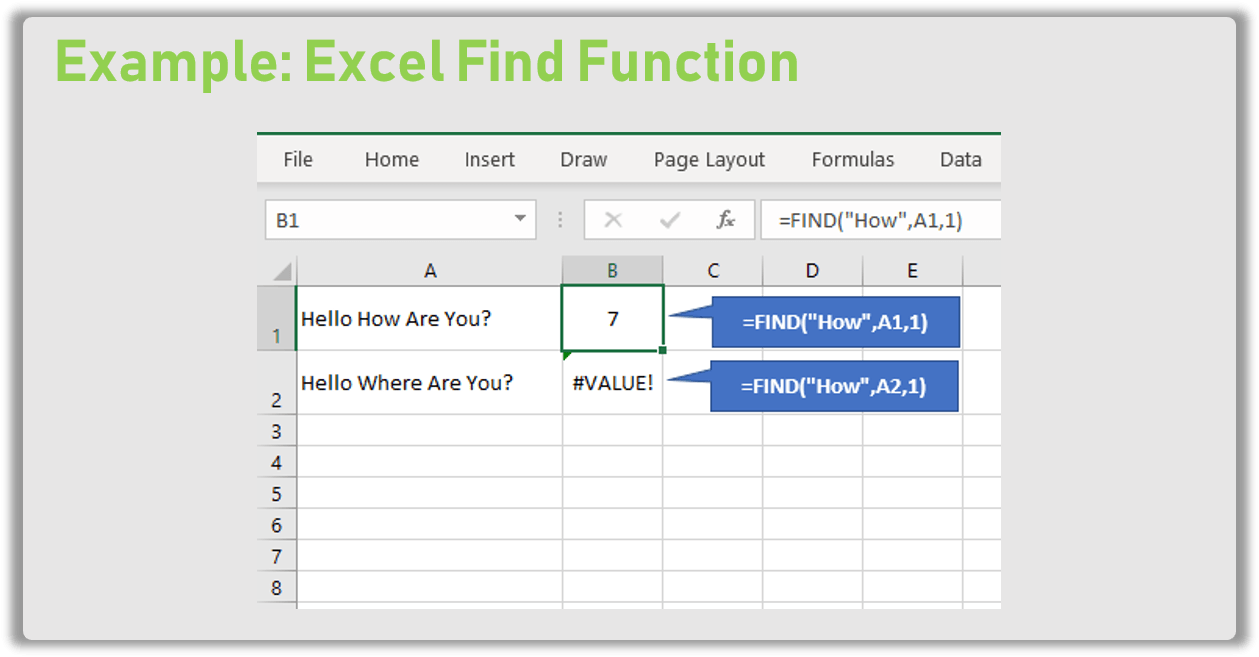Click inside the formula bar text area
The width and height of the screenshot is (1259, 657).
pyautogui.click(x=880, y=219)
